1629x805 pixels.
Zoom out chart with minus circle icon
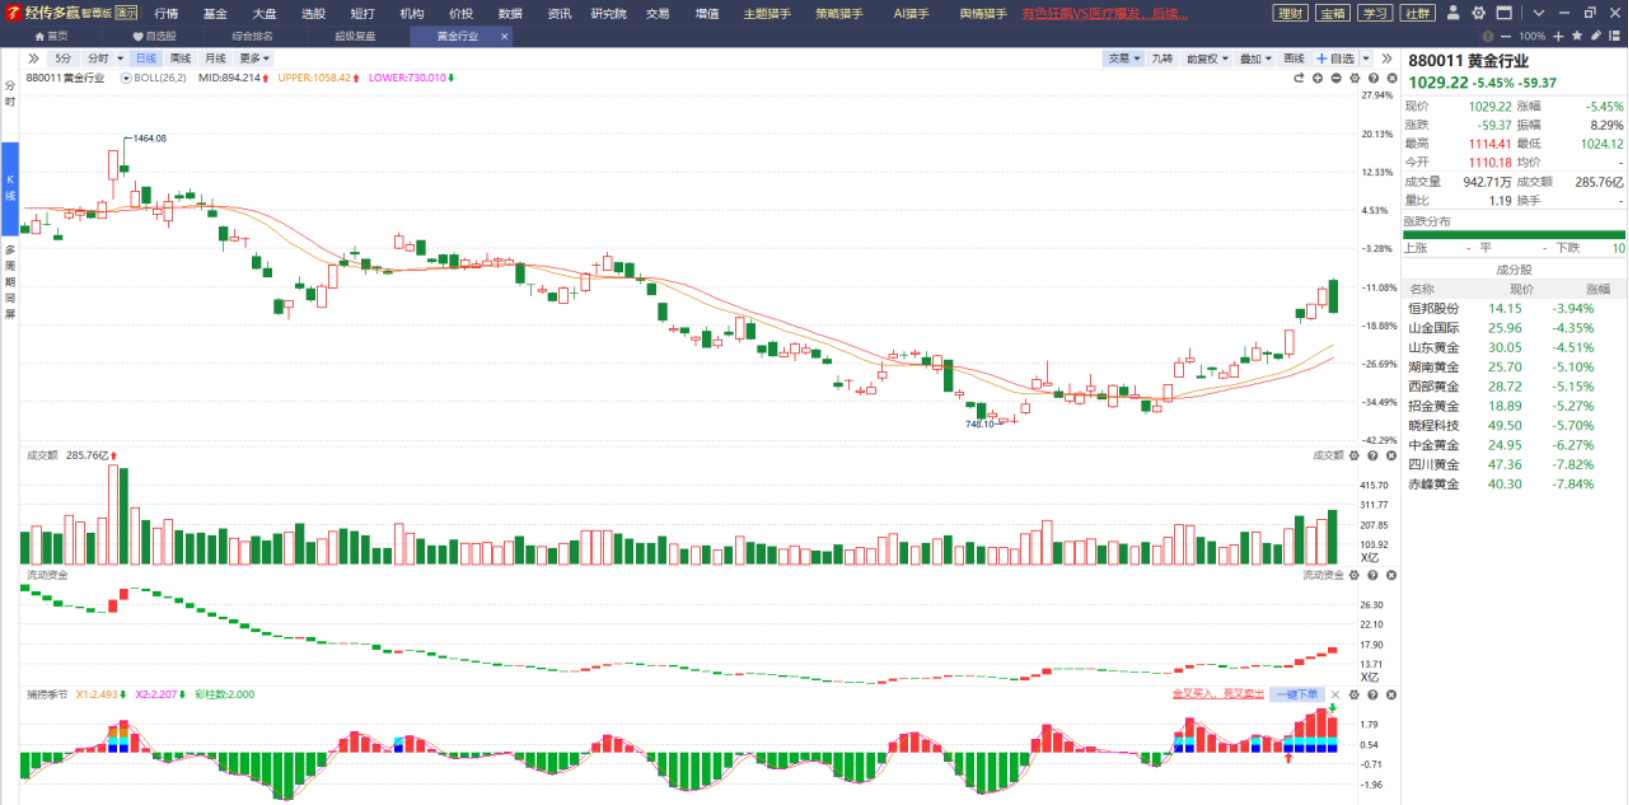click(x=1336, y=78)
